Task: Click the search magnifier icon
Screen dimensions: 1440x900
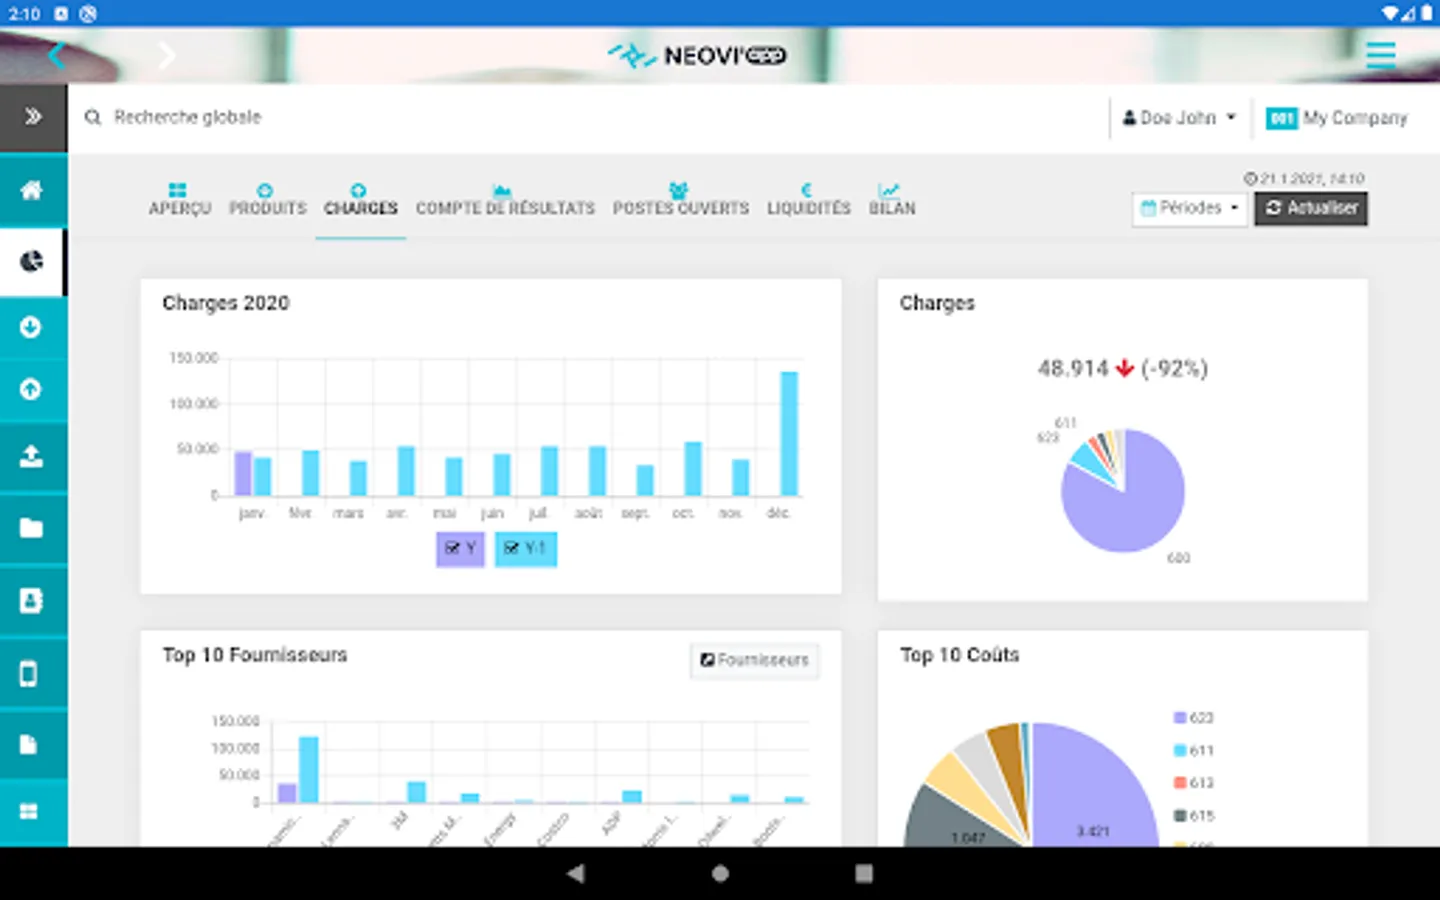Action: [x=93, y=118]
